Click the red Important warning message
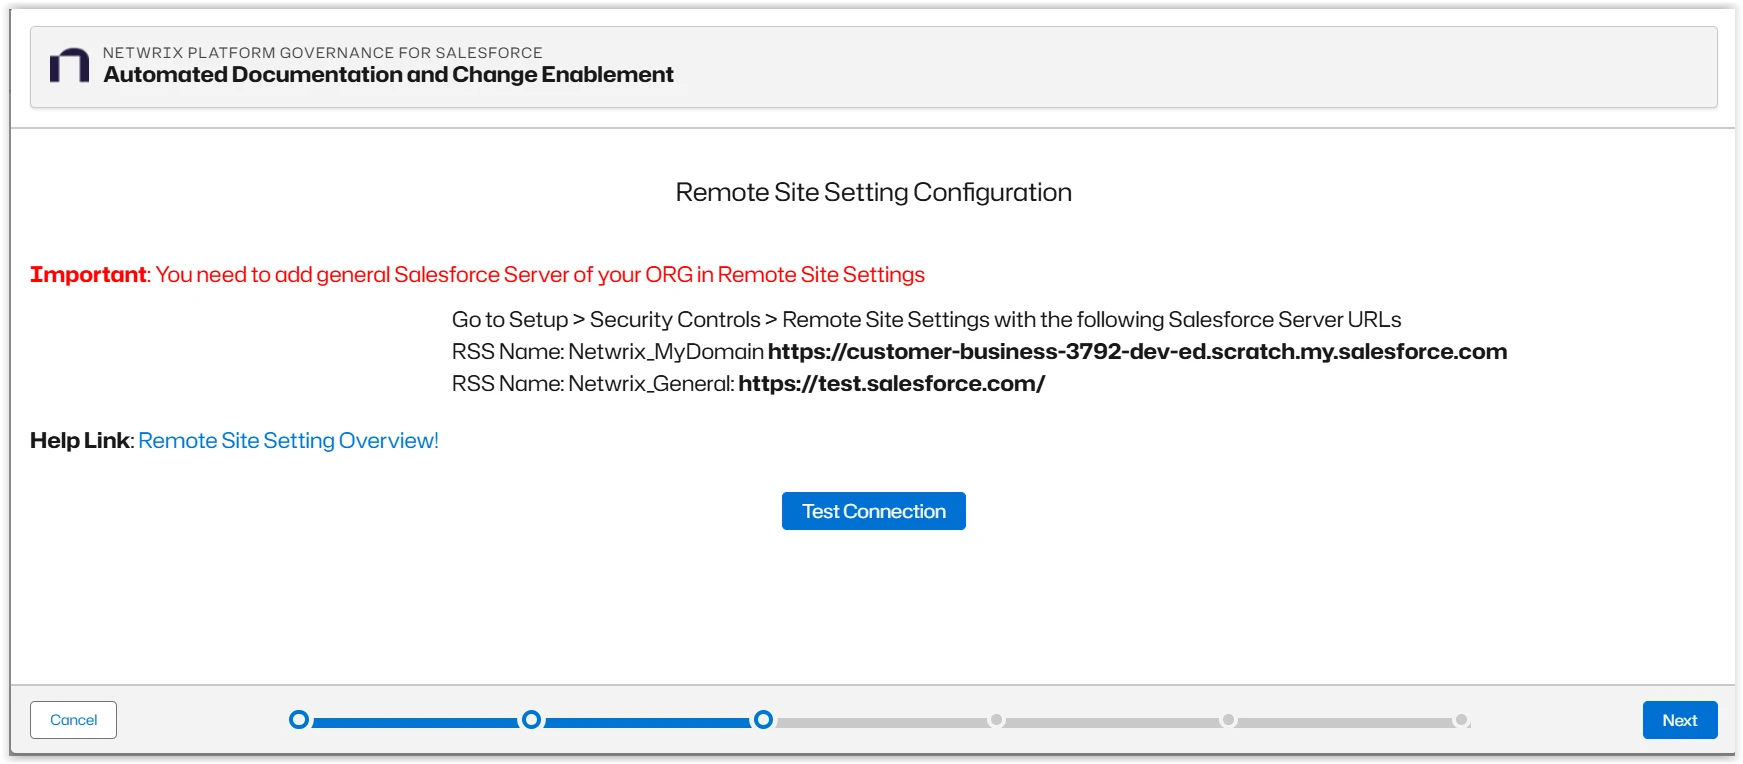Screen dimensions: 1743x764 pos(477,275)
